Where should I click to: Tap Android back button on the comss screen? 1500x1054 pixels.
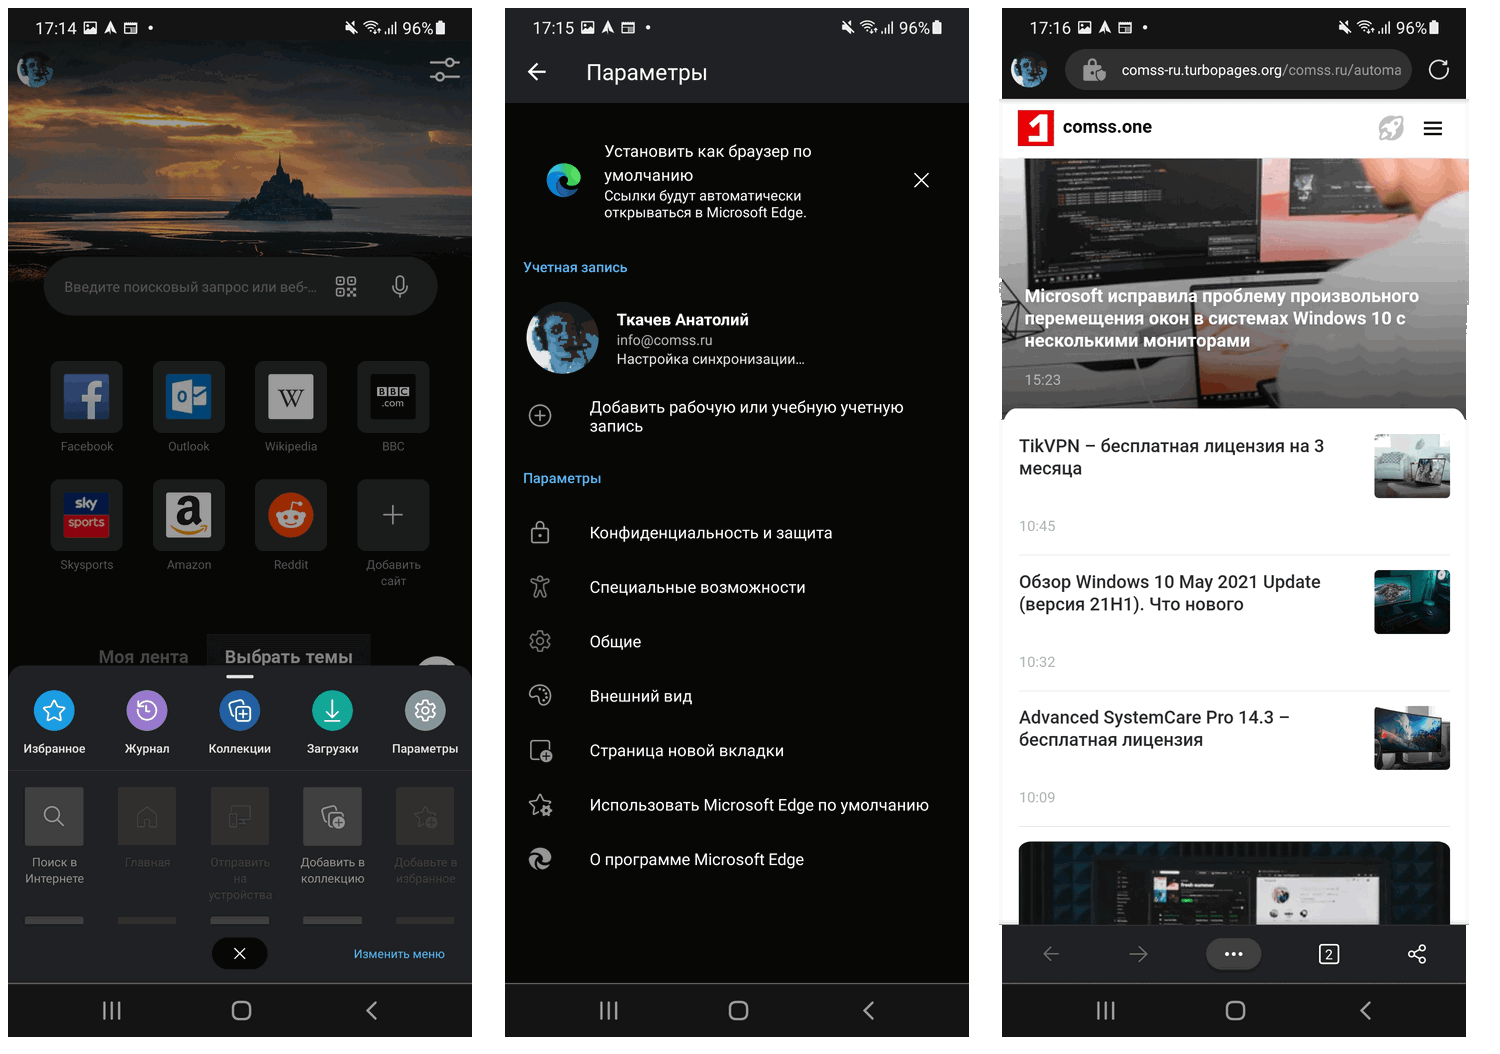pyautogui.click(x=1365, y=1011)
